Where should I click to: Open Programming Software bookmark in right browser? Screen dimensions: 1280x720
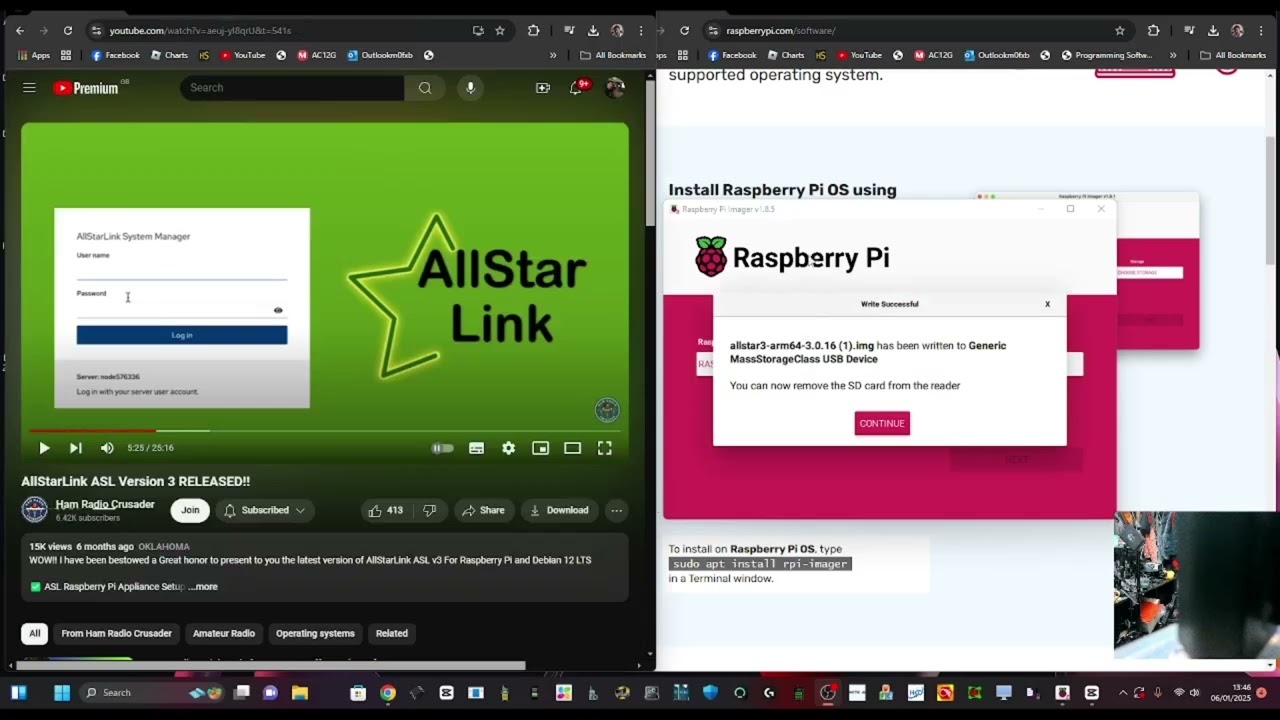point(1107,55)
